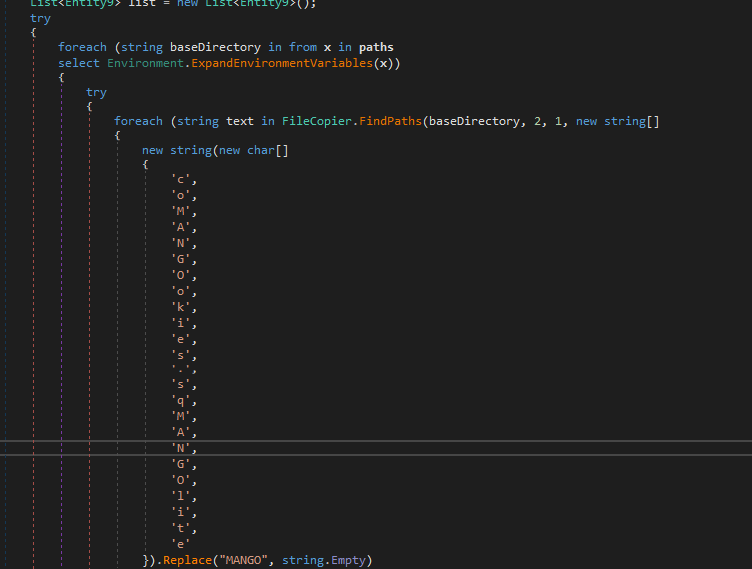Place cursor on the 'k' character literal

tap(181, 308)
